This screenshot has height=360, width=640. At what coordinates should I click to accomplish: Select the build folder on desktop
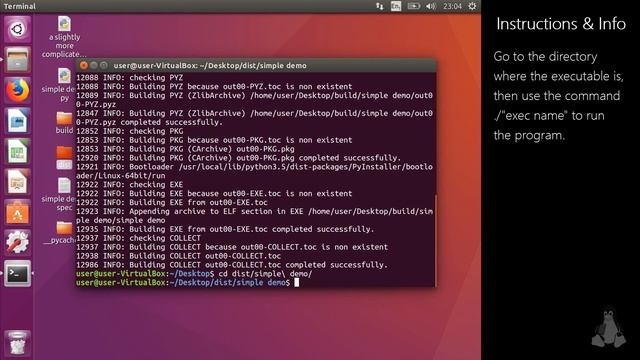click(64, 122)
